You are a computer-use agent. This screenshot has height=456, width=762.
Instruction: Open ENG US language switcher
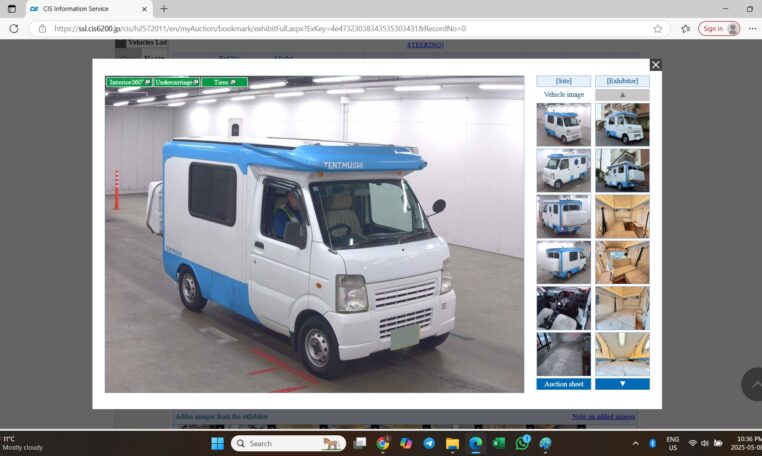(673, 443)
